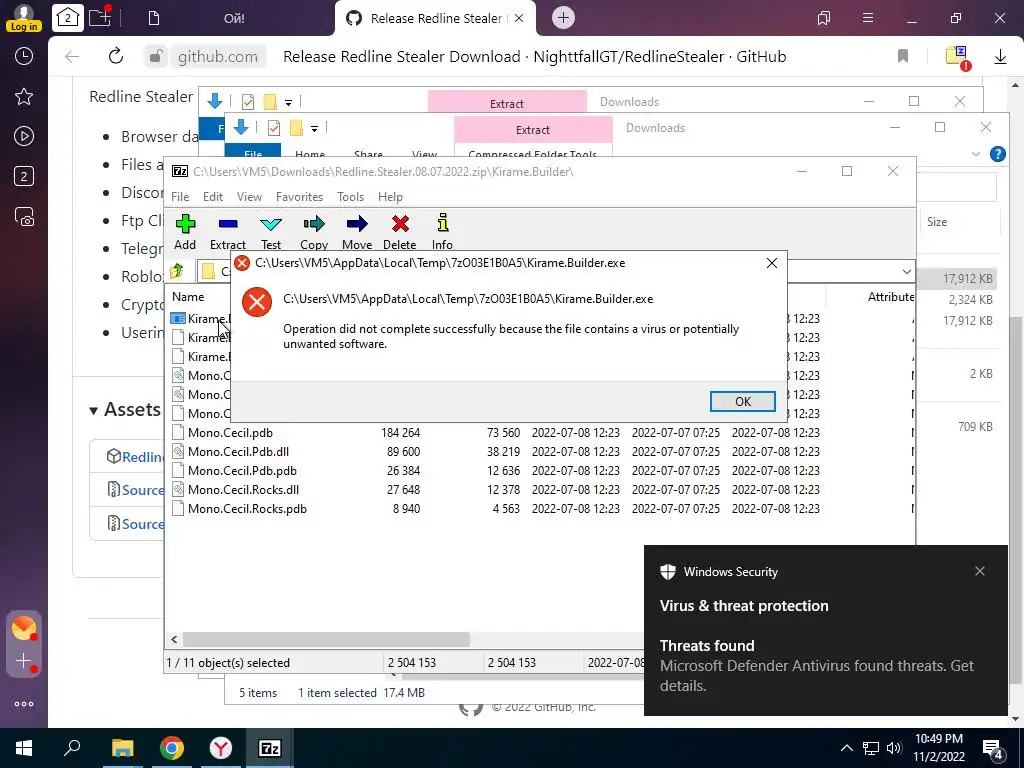Close the Release Redline Stealer tab
1024x768 pixels.
click(x=519, y=18)
